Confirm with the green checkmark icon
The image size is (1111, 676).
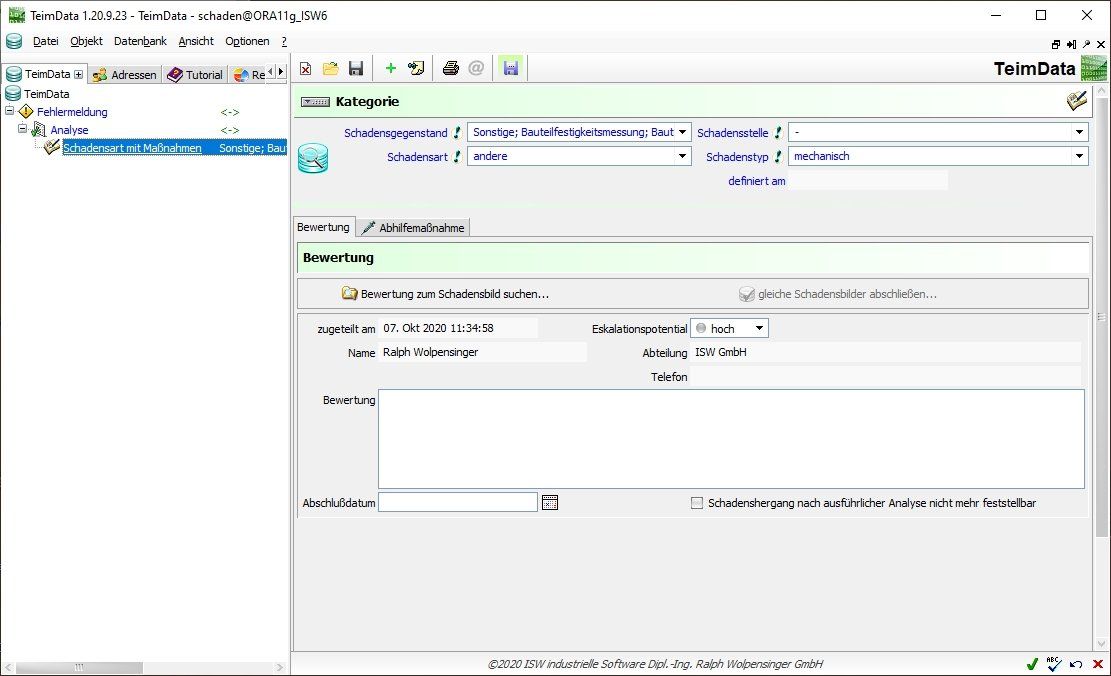[1032, 663]
